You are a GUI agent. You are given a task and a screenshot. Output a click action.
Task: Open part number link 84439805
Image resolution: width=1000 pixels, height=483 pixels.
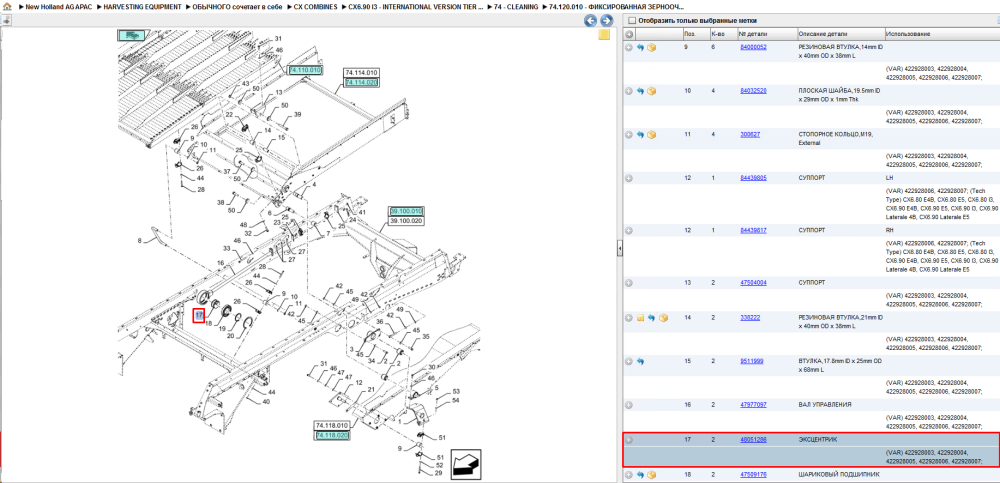[x=753, y=178]
